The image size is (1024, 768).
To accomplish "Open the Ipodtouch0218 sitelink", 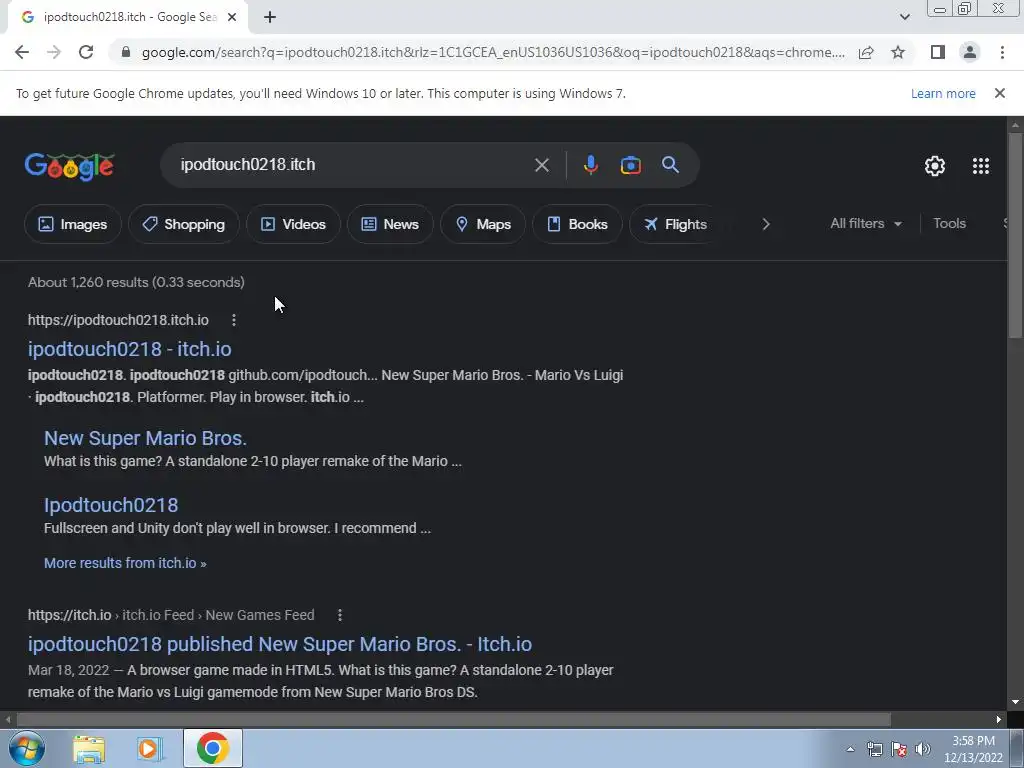I will coord(111,505).
